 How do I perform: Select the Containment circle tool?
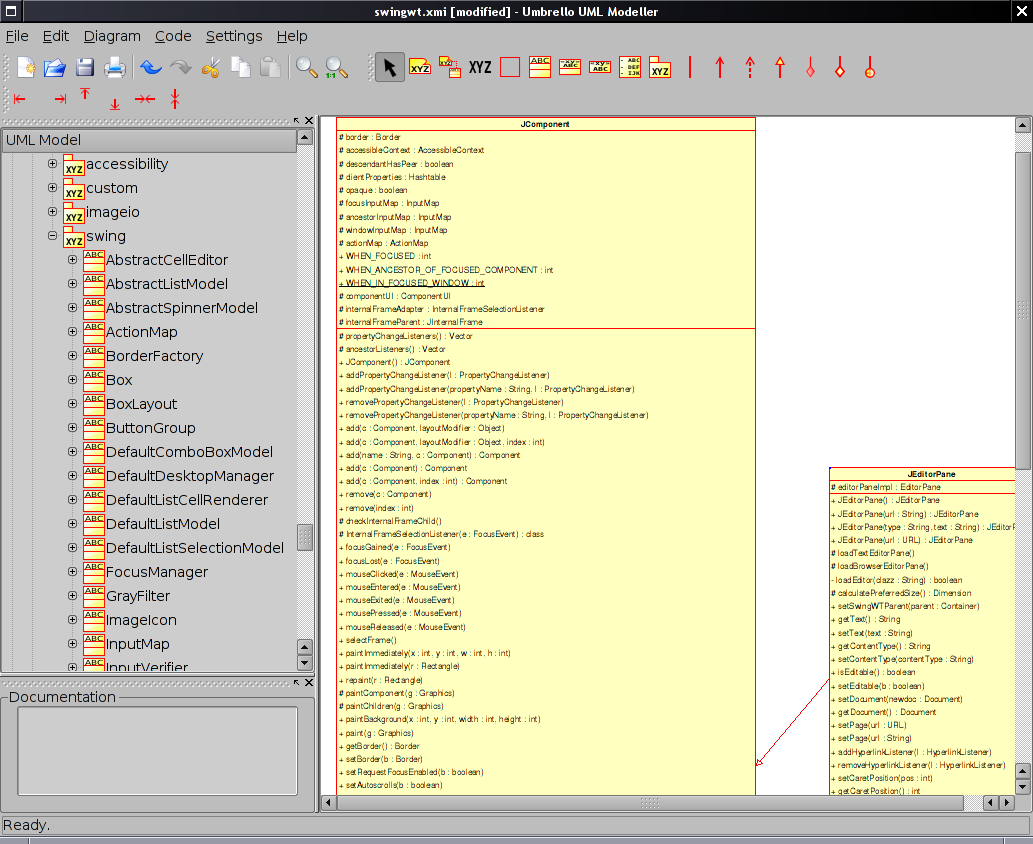coord(870,67)
